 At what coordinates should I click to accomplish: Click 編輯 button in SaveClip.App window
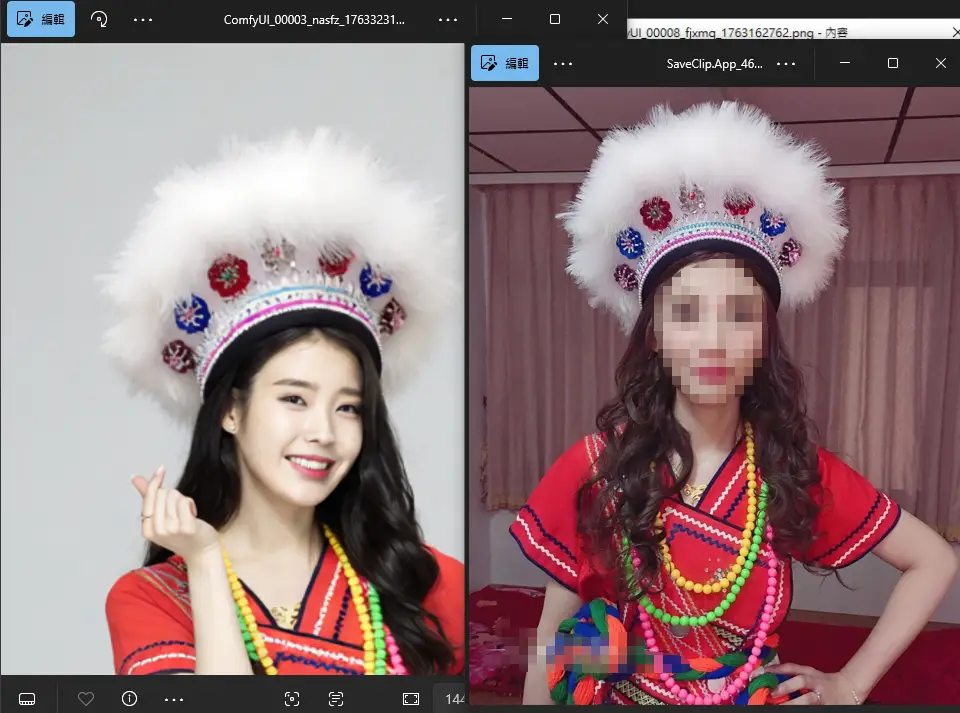pos(505,63)
